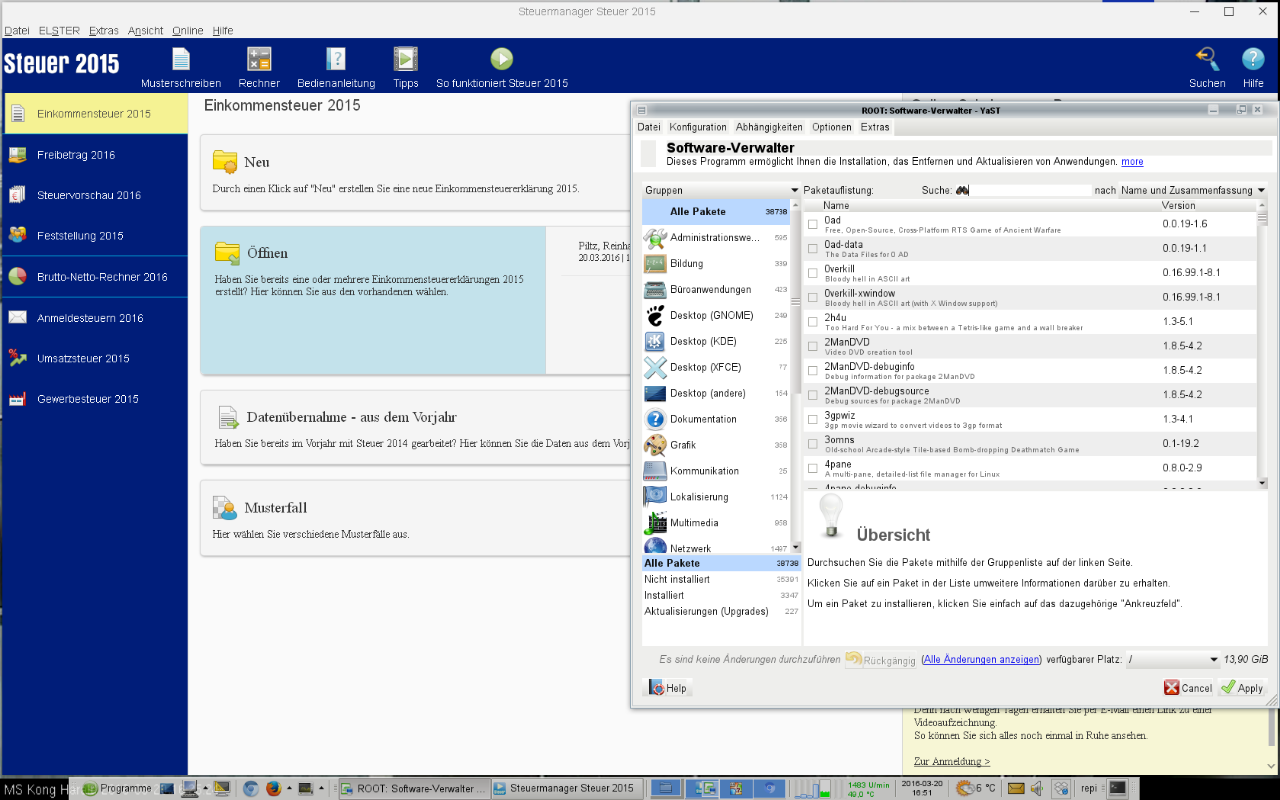Open 'Name und Zusammenfassung' search dropdown

tap(1193, 190)
